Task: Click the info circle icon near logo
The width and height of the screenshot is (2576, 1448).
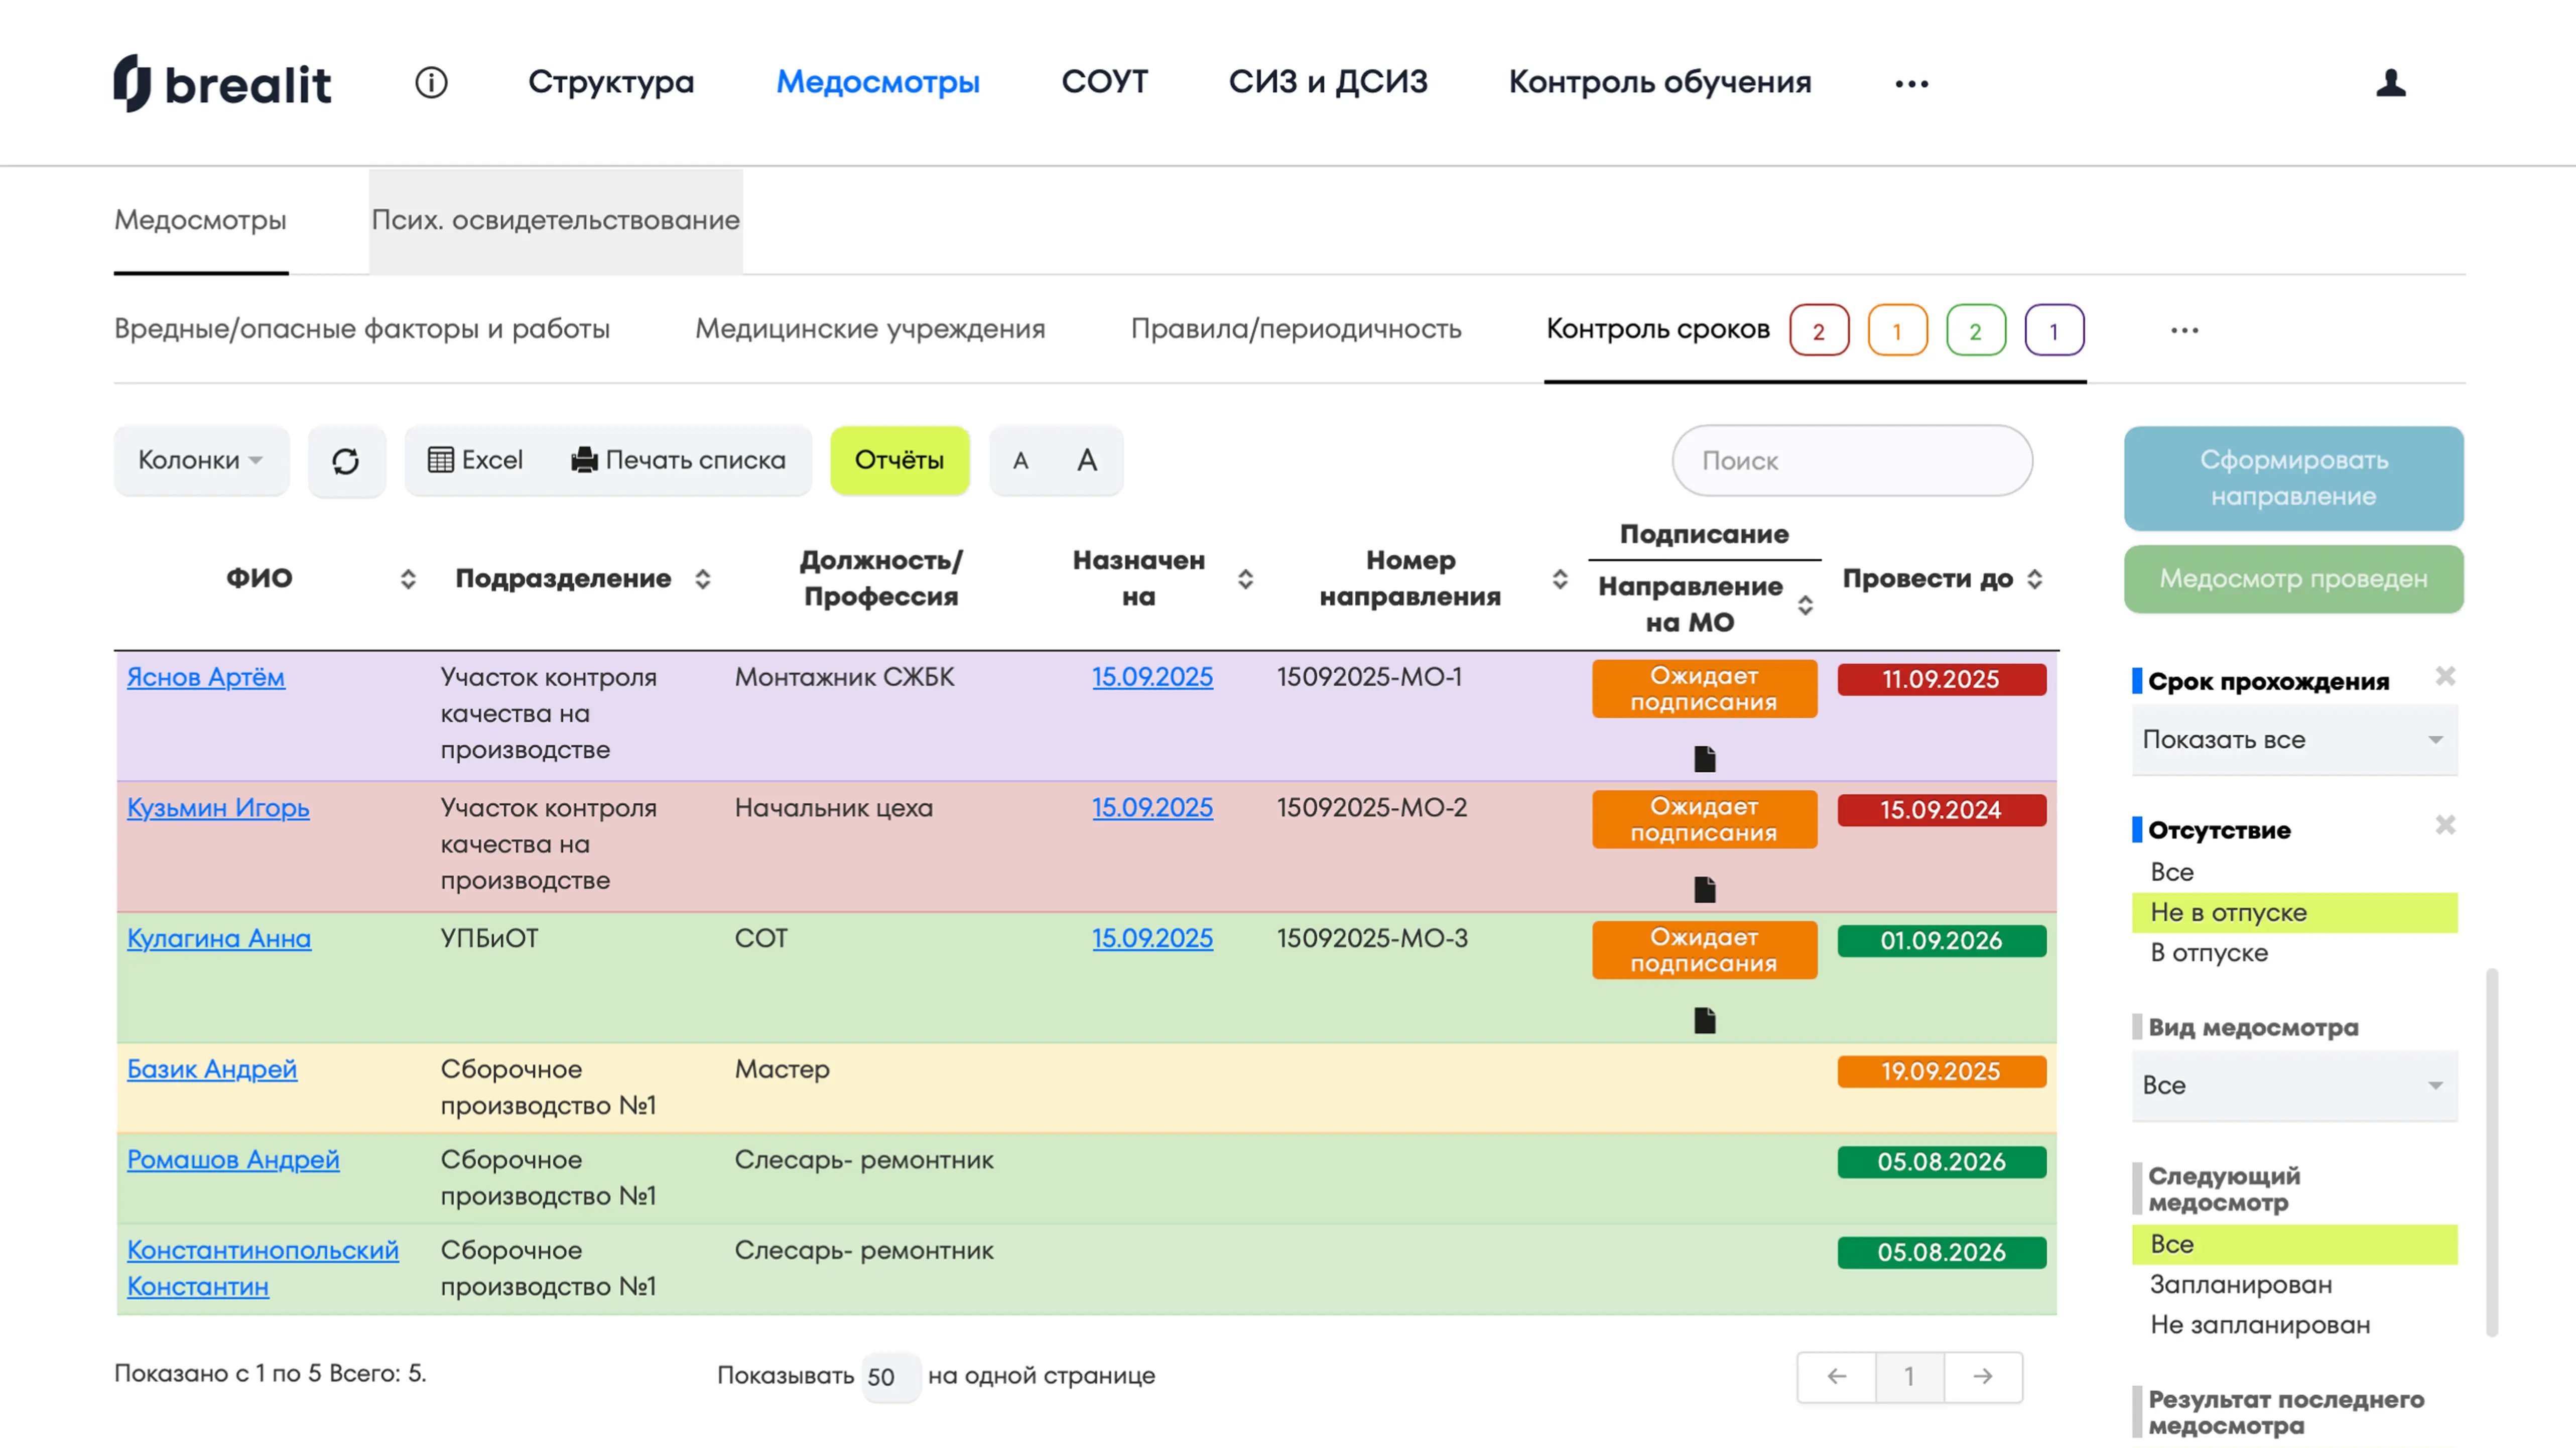Action: point(431,82)
